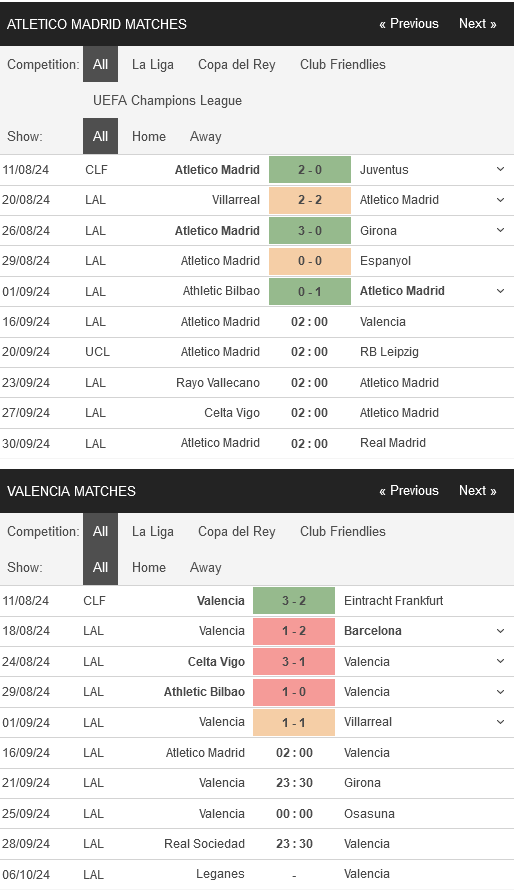Show only Away matches for Valencia
Viewport: 514px width, 894px height.
pyautogui.click(x=206, y=567)
